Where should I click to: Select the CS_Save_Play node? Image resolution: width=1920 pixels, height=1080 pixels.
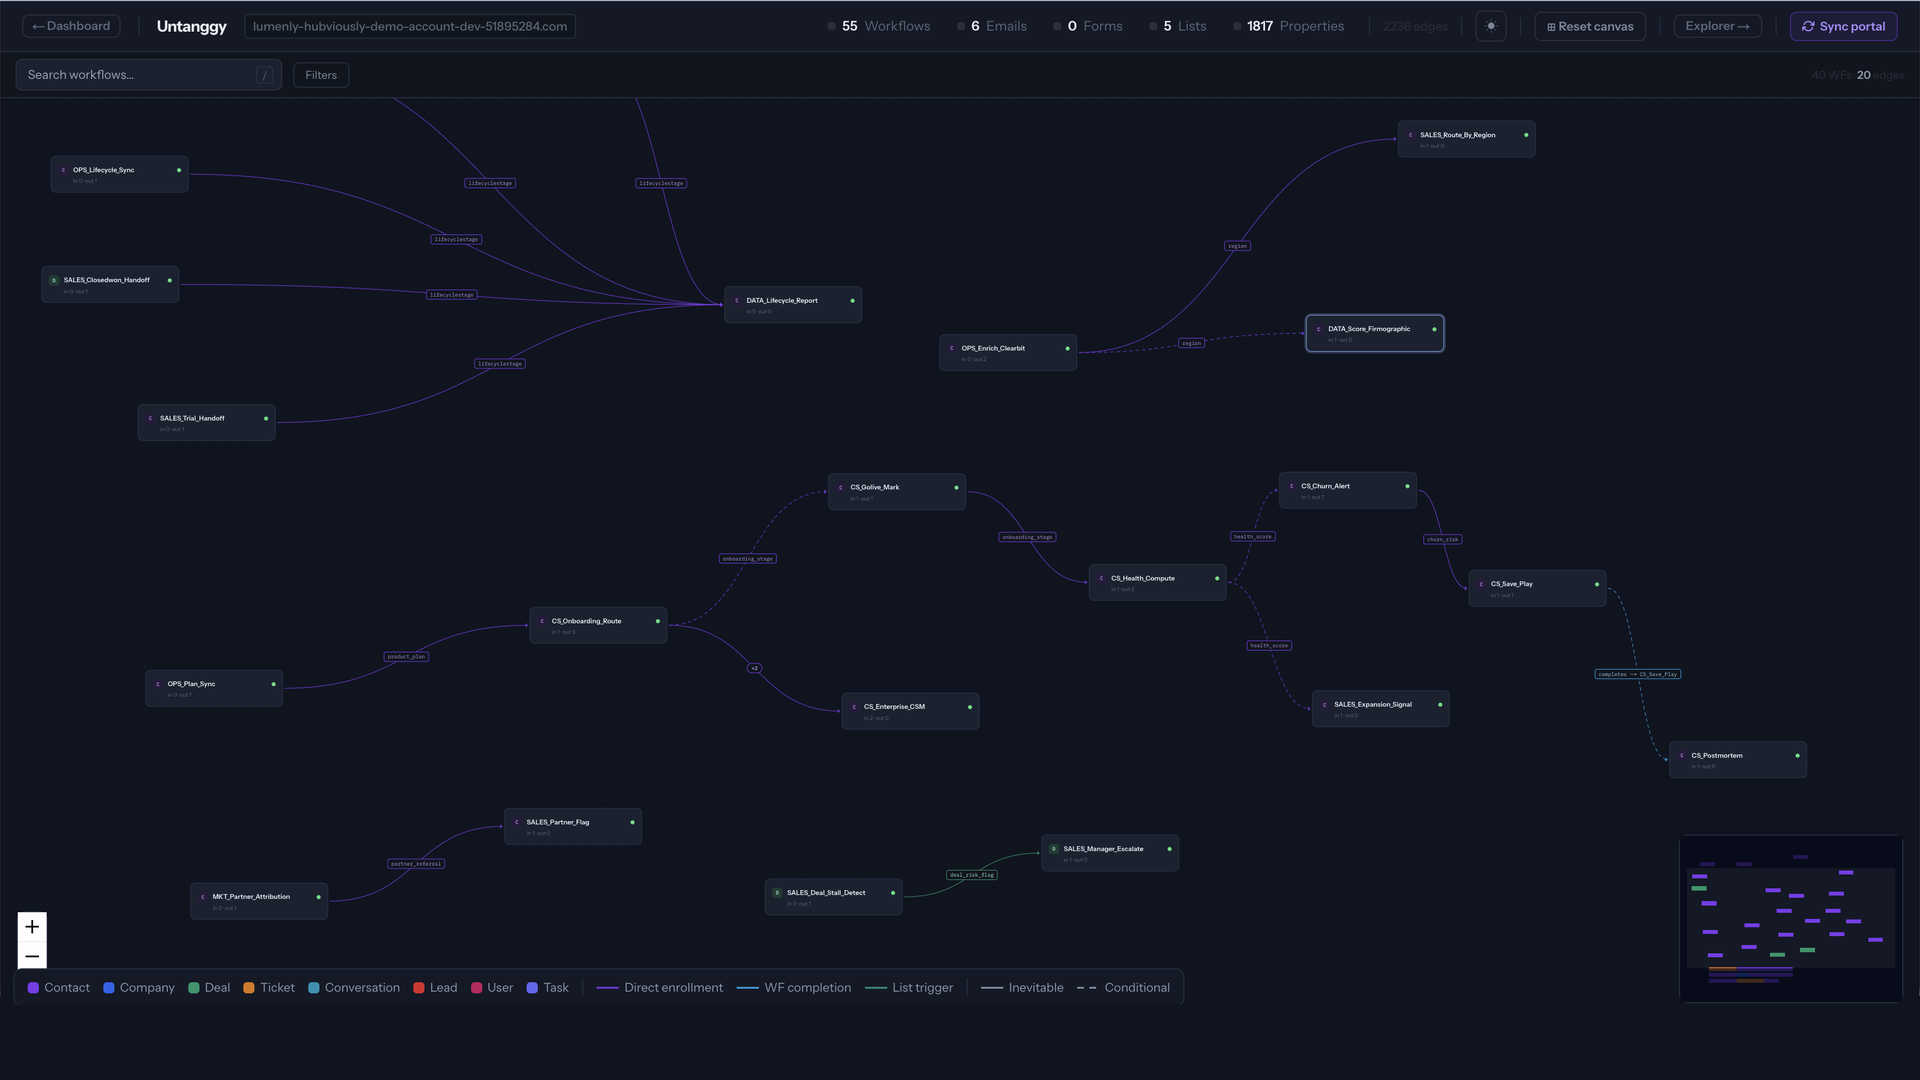coord(1537,588)
